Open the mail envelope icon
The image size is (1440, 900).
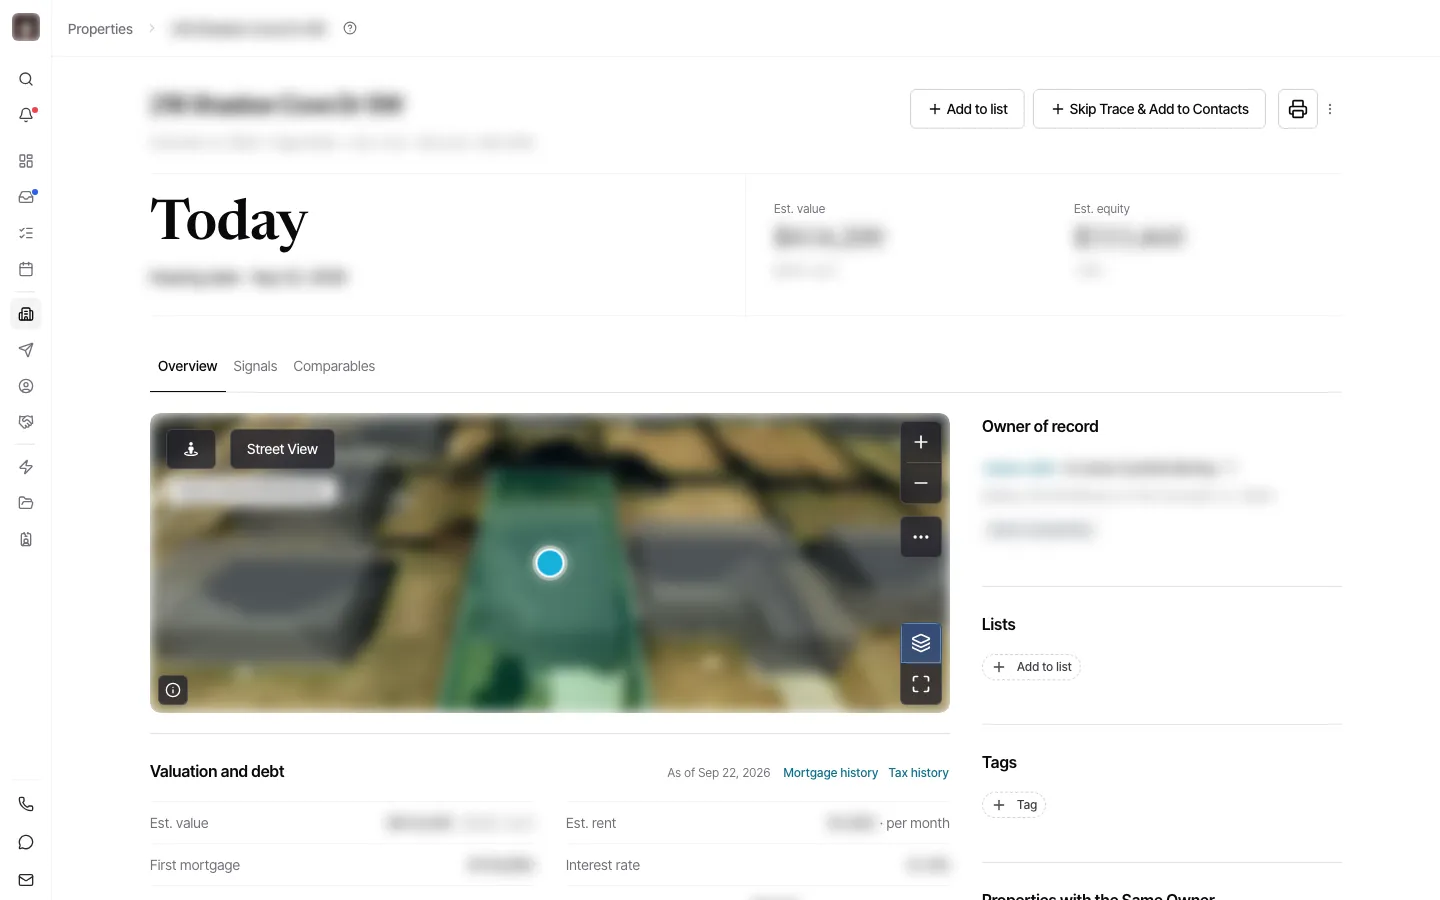click(26, 880)
